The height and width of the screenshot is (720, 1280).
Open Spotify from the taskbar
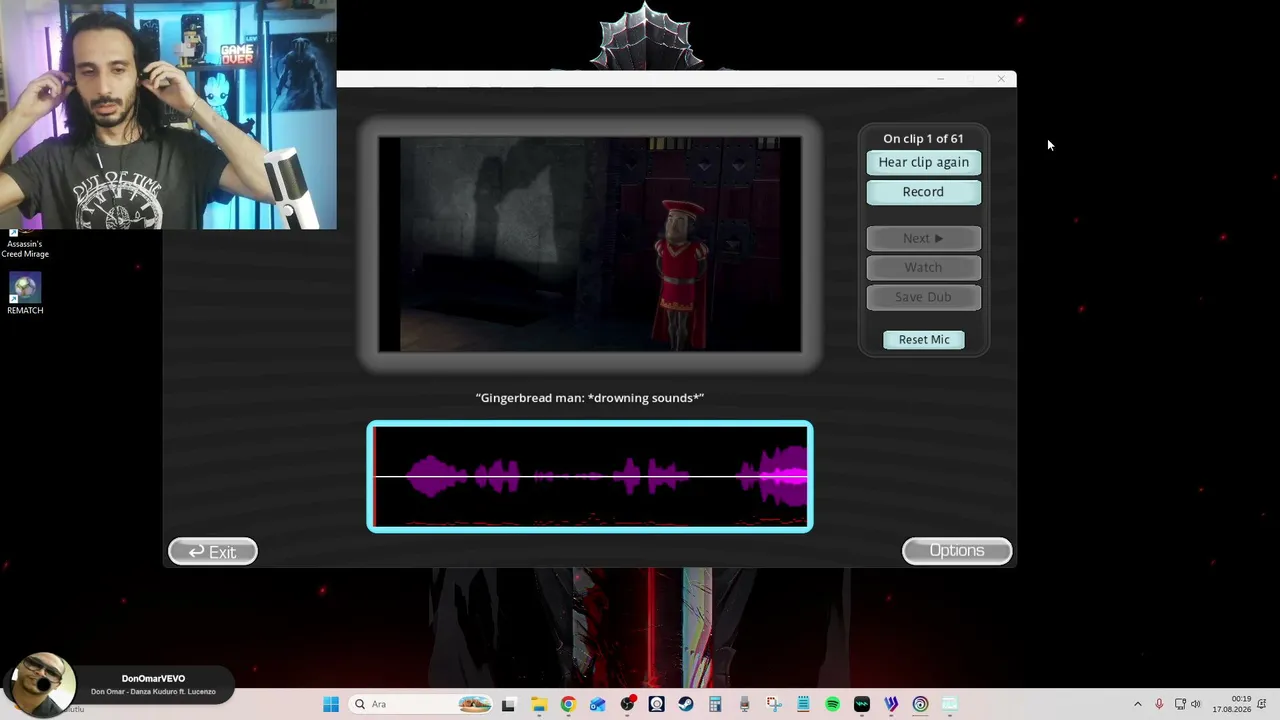832,704
